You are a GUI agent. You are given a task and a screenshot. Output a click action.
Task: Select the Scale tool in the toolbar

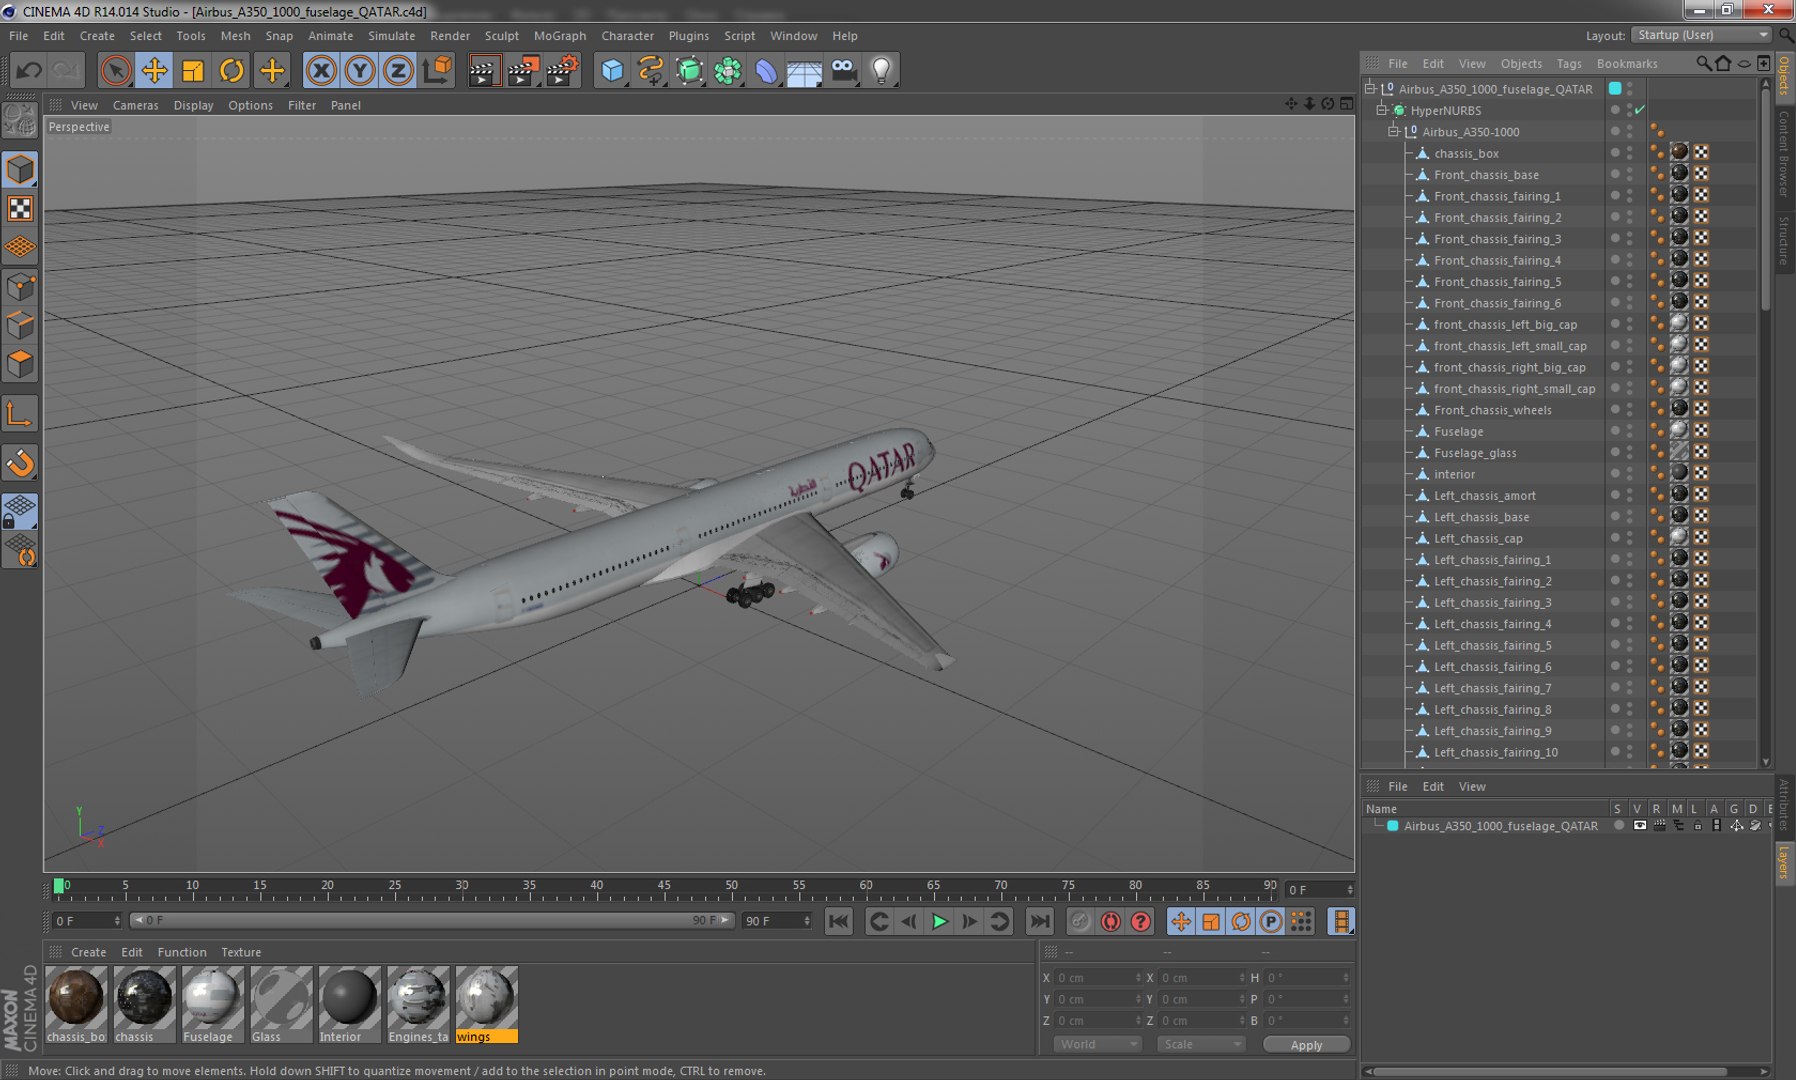(x=193, y=71)
